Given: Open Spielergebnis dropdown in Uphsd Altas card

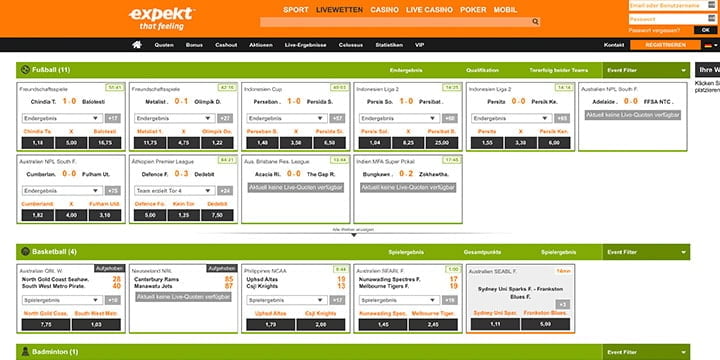Looking at the screenshot, I should pos(287,300).
